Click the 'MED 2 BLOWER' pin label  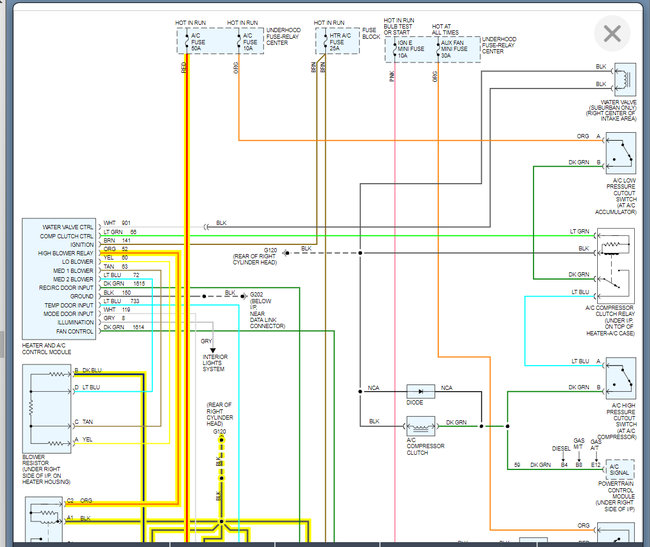pos(73,279)
